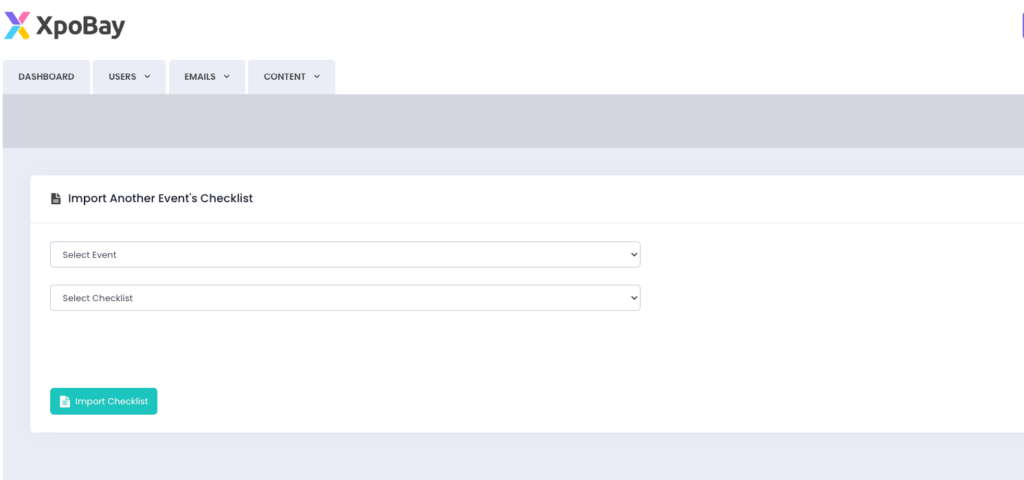
Task: Expand the chevron next to Users
Action: [x=147, y=77]
